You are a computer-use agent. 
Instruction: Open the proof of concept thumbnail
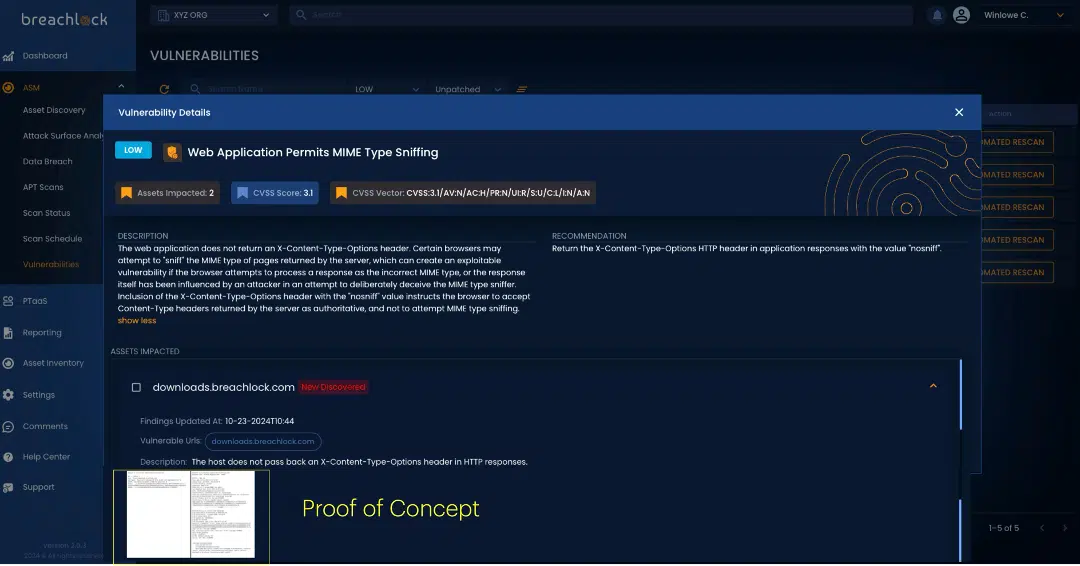[x=191, y=514]
